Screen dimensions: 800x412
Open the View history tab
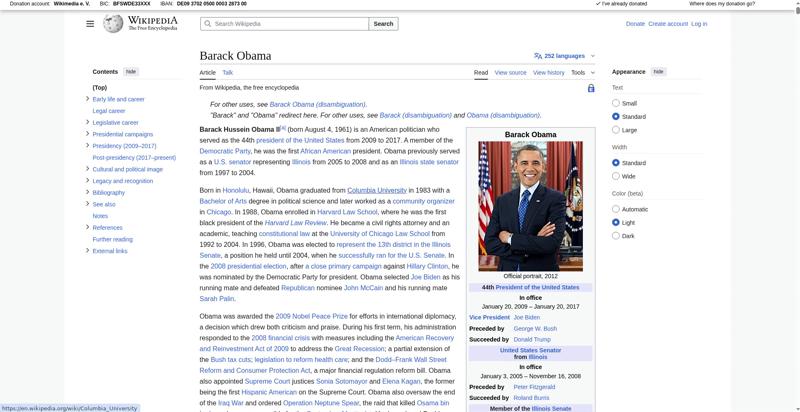click(x=548, y=73)
